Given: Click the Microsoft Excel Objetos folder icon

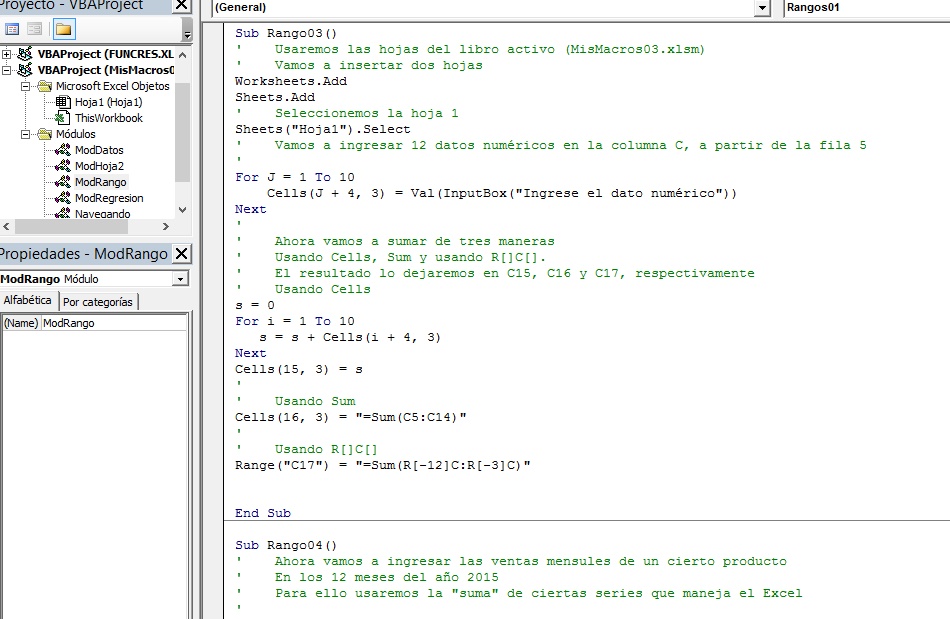Looking at the screenshot, I should click(x=44, y=86).
